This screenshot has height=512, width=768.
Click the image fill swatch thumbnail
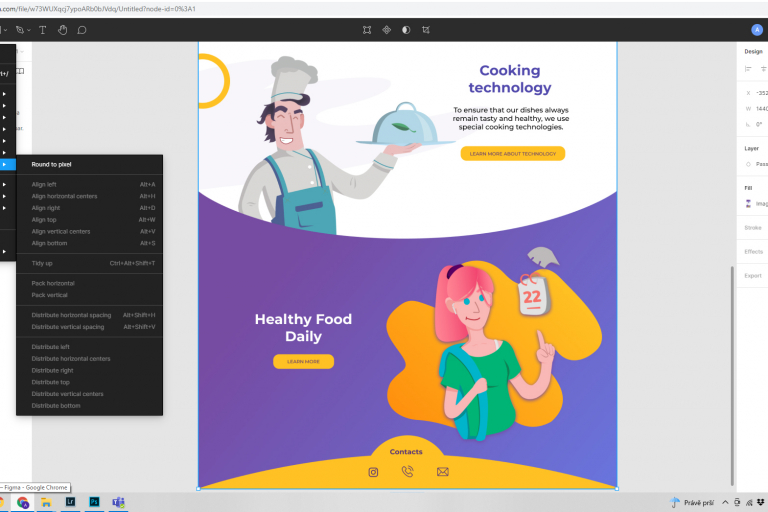pyautogui.click(x=748, y=203)
